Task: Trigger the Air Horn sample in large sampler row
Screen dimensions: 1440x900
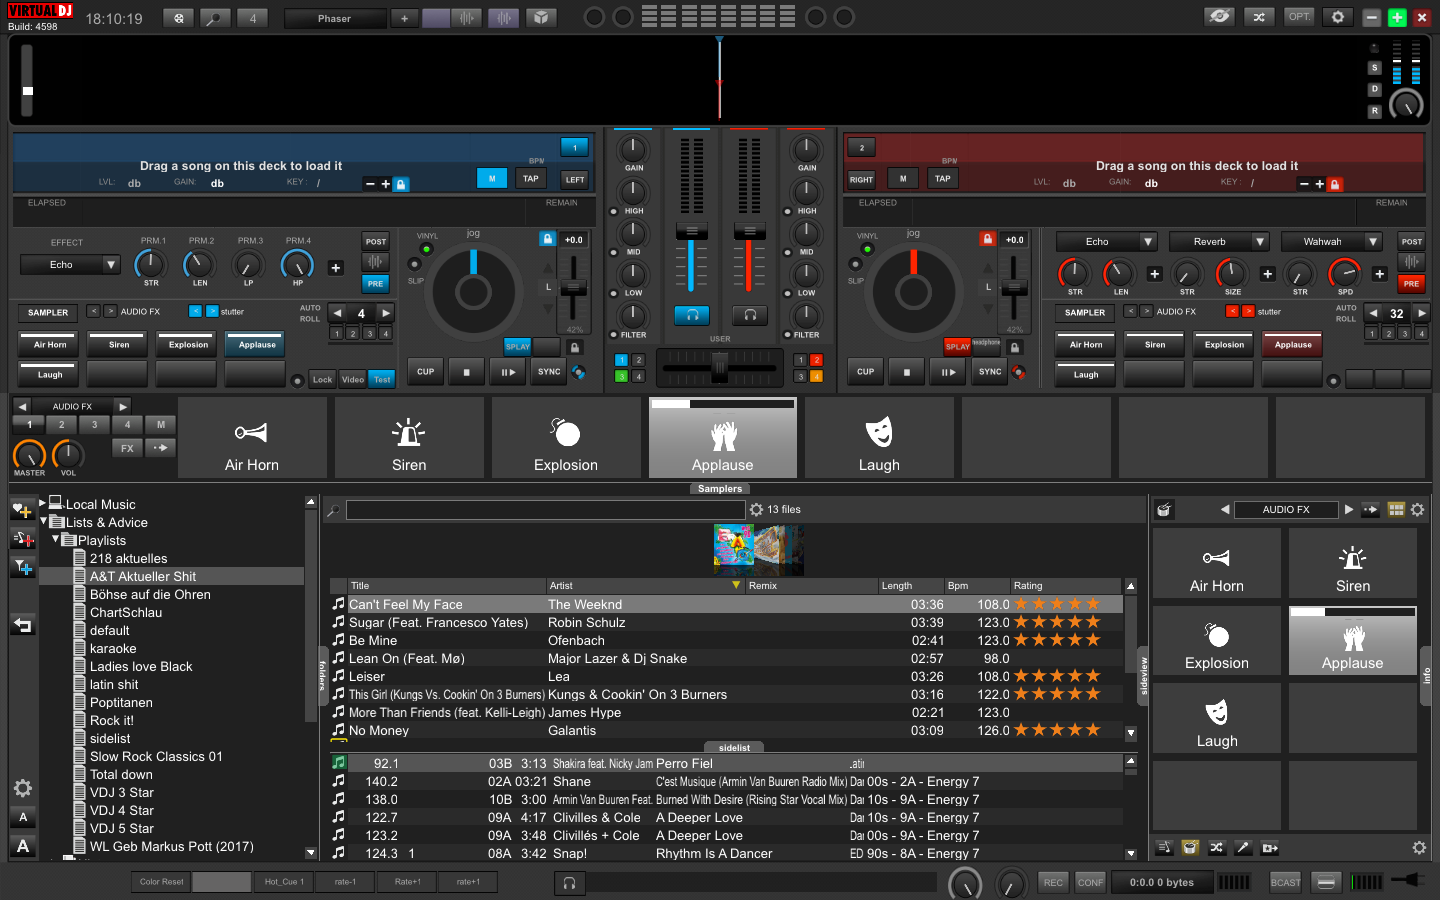Action: pyautogui.click(x=252, y=438)
